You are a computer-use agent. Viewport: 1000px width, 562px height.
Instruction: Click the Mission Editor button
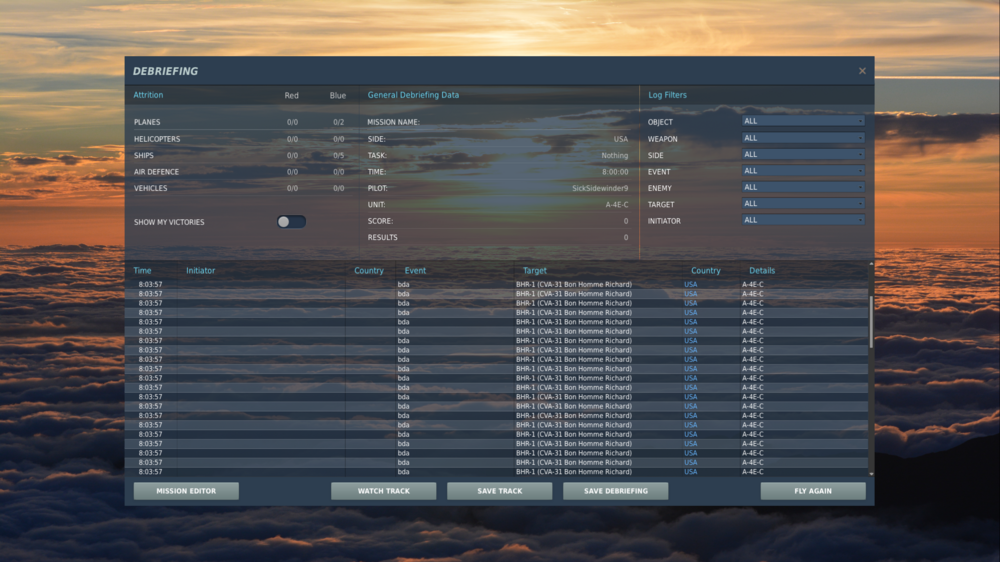click(186, 491)
